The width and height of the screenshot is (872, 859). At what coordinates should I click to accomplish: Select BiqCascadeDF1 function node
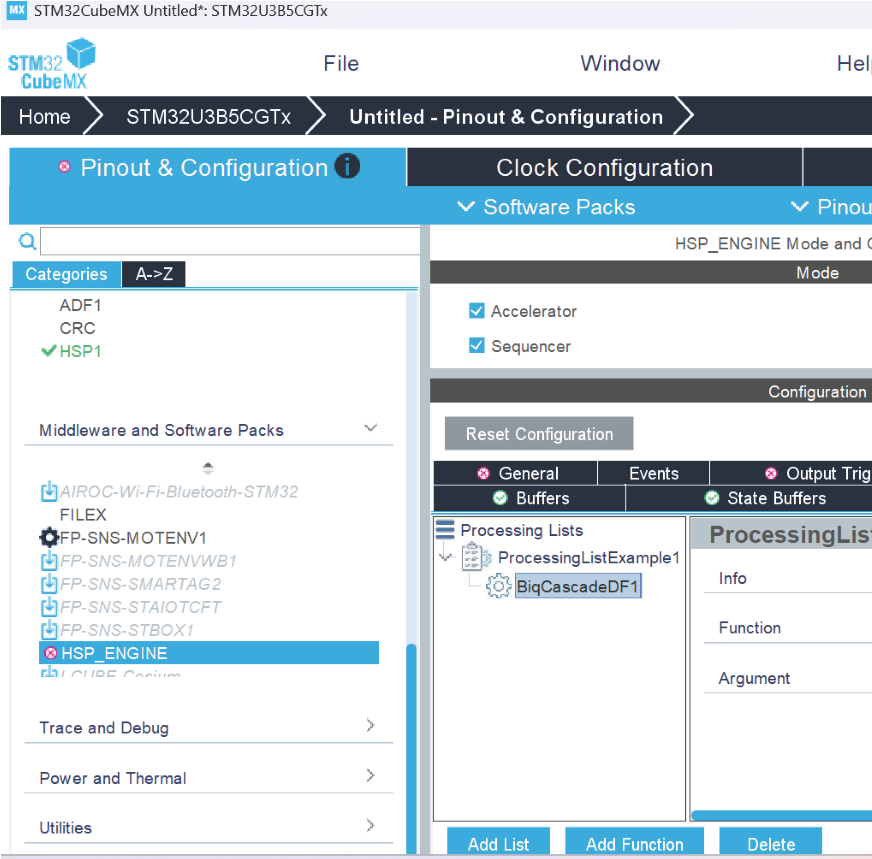pyautogui.click(x=578, y=587)
